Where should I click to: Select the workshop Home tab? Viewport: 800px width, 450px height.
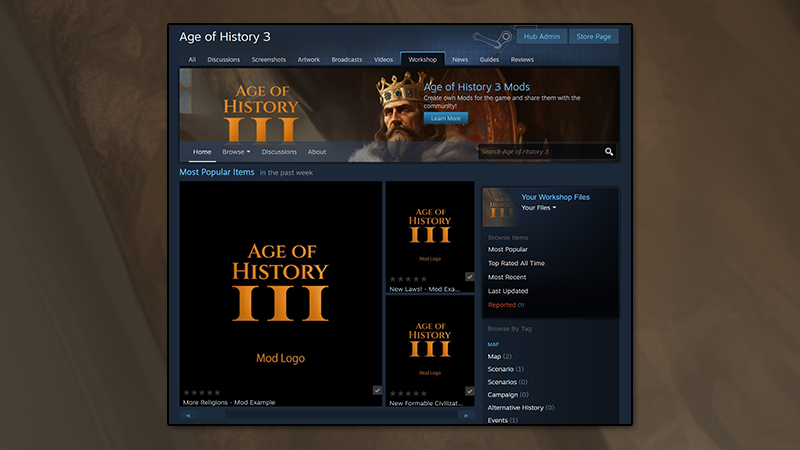click(202, 152)
